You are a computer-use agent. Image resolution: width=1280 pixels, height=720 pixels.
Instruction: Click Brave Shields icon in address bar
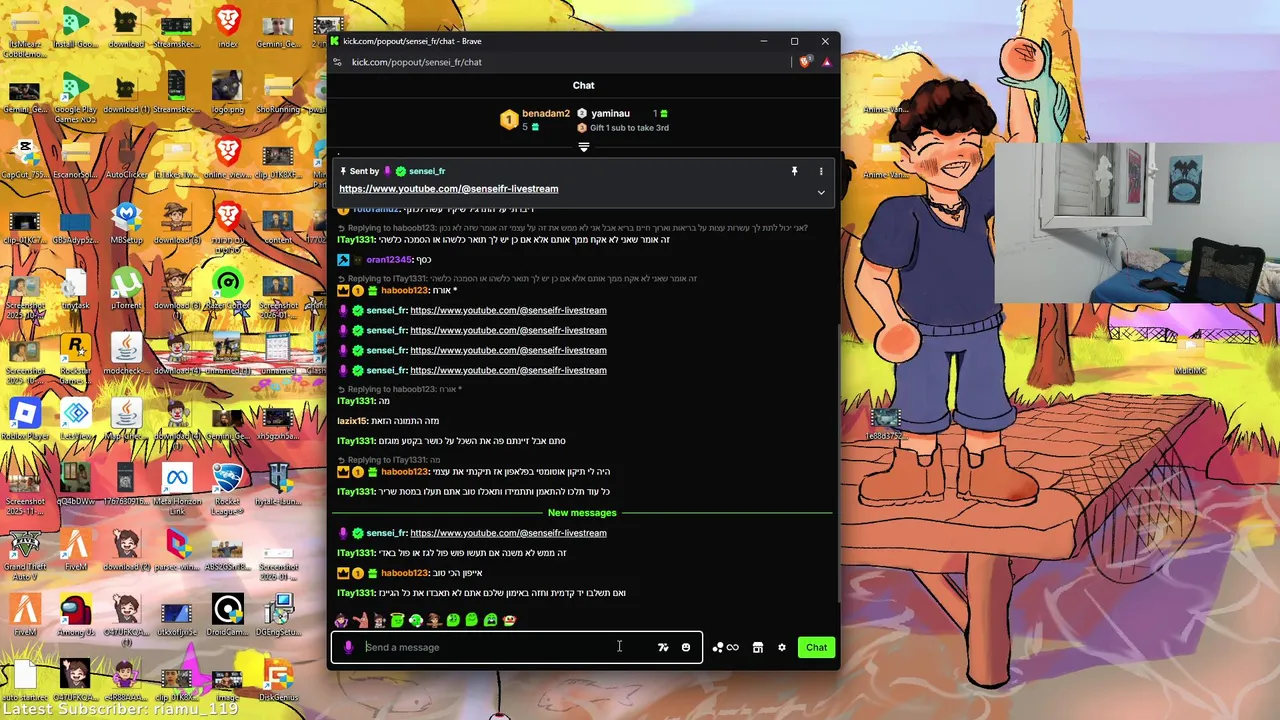(806, 62)
